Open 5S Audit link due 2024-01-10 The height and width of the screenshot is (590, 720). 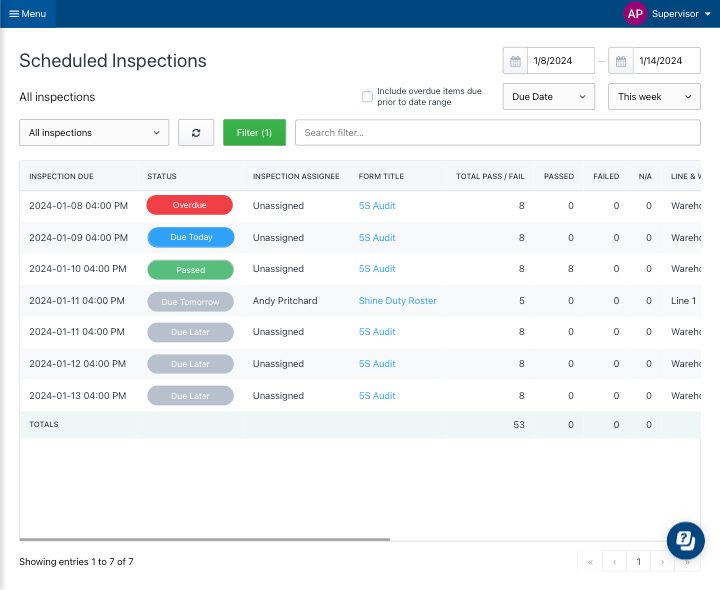377,269
